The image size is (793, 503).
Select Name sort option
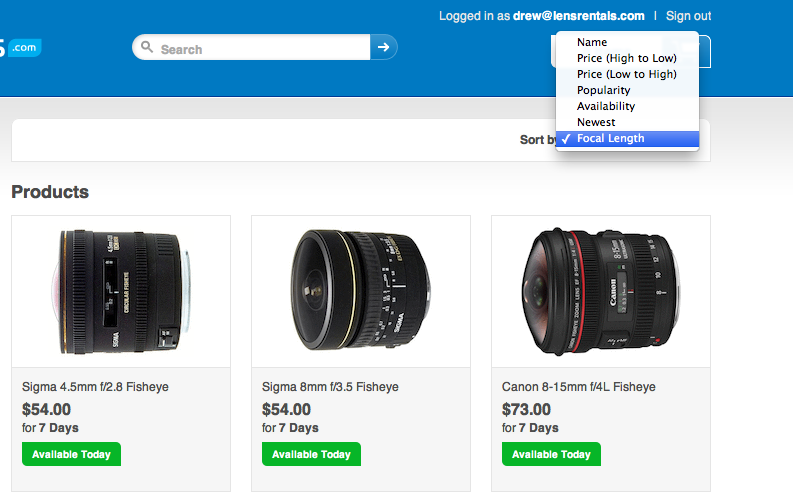(592, 42)
